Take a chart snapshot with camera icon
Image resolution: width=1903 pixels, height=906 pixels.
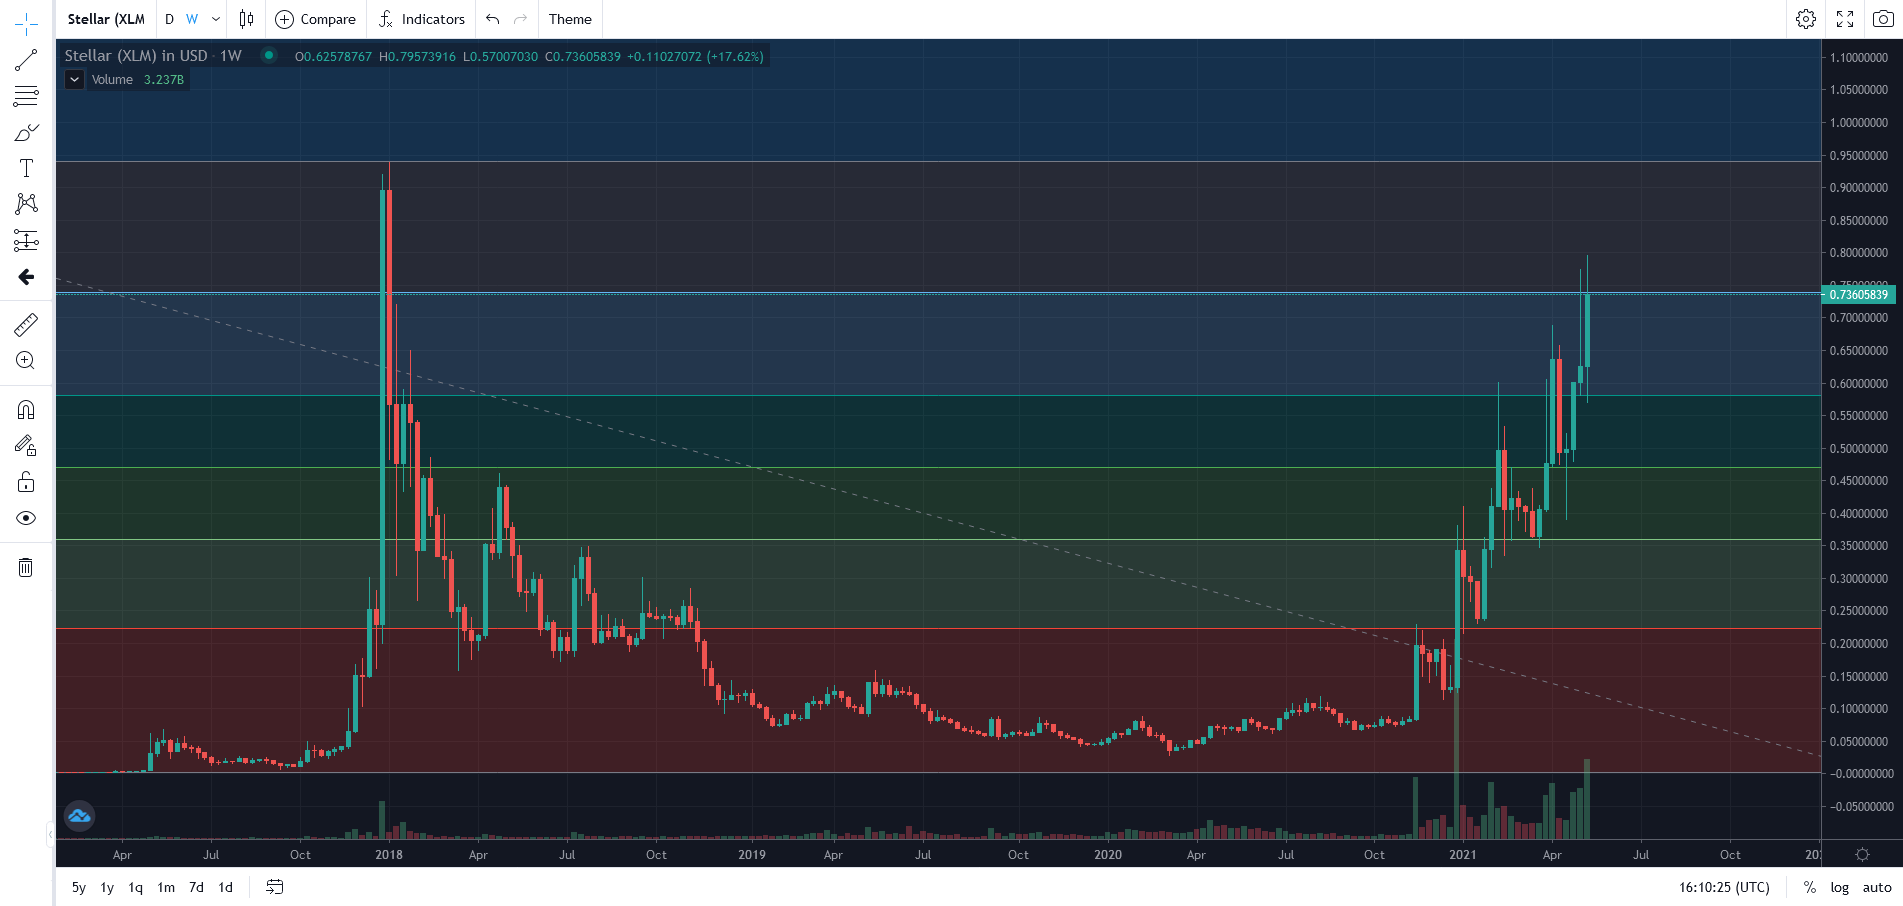pos(1883,19)
